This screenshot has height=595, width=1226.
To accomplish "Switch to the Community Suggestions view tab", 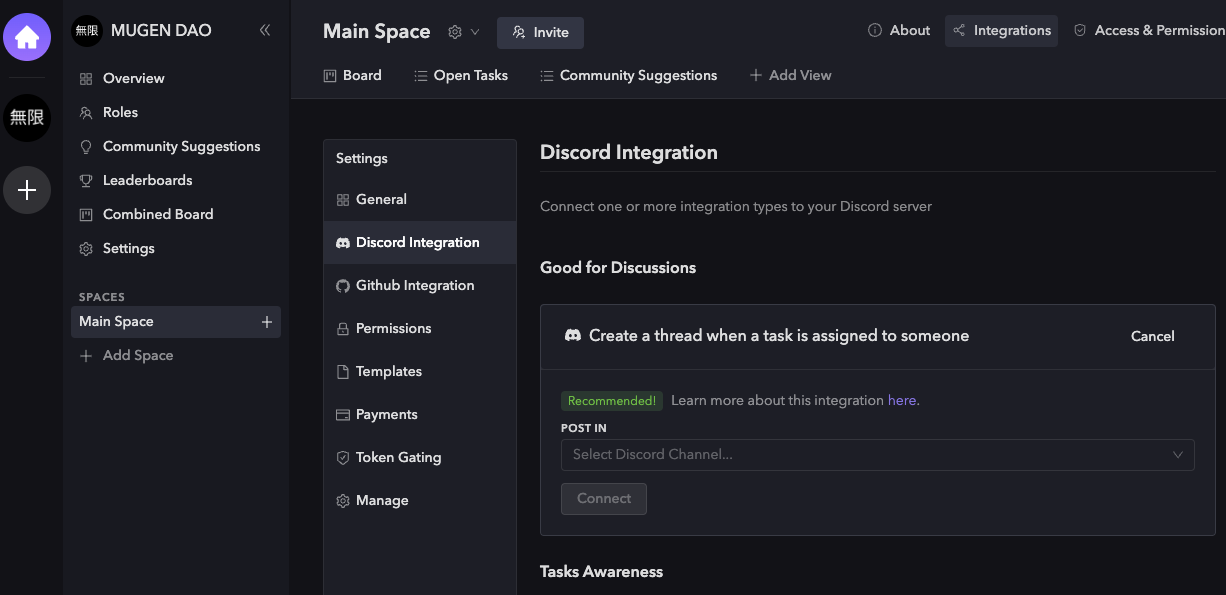I will (628, 75).
